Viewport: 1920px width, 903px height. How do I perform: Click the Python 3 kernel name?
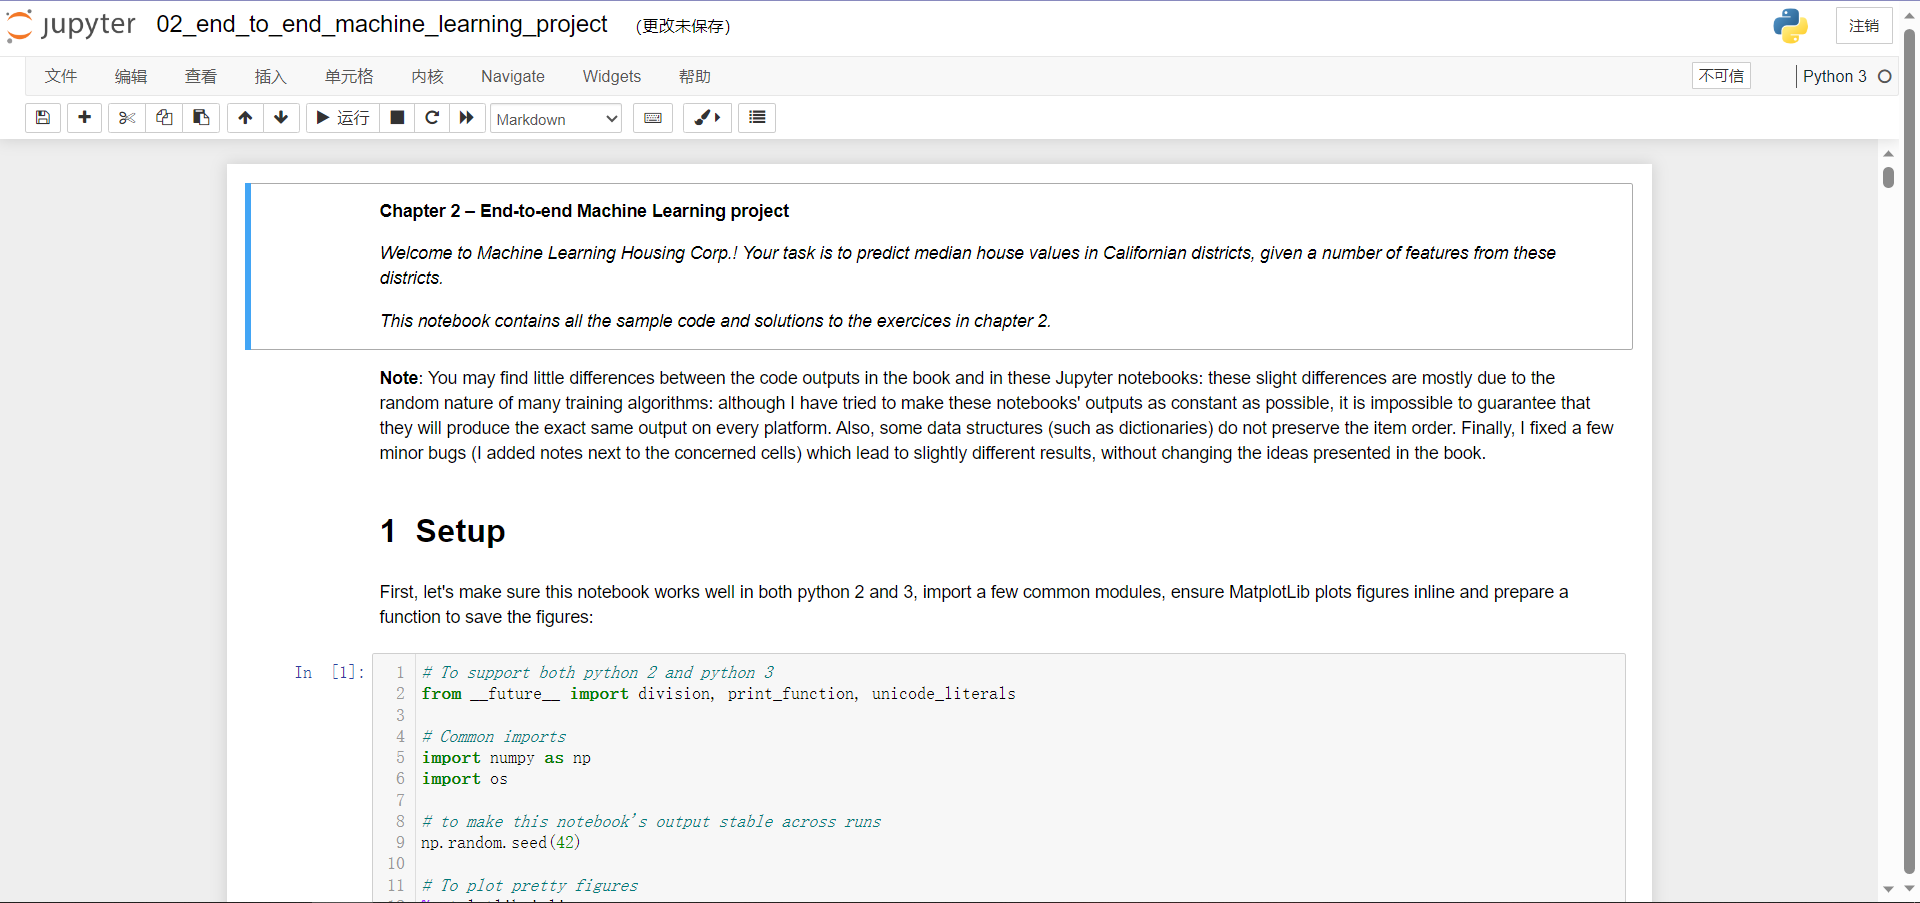(x=1835, y=76)
